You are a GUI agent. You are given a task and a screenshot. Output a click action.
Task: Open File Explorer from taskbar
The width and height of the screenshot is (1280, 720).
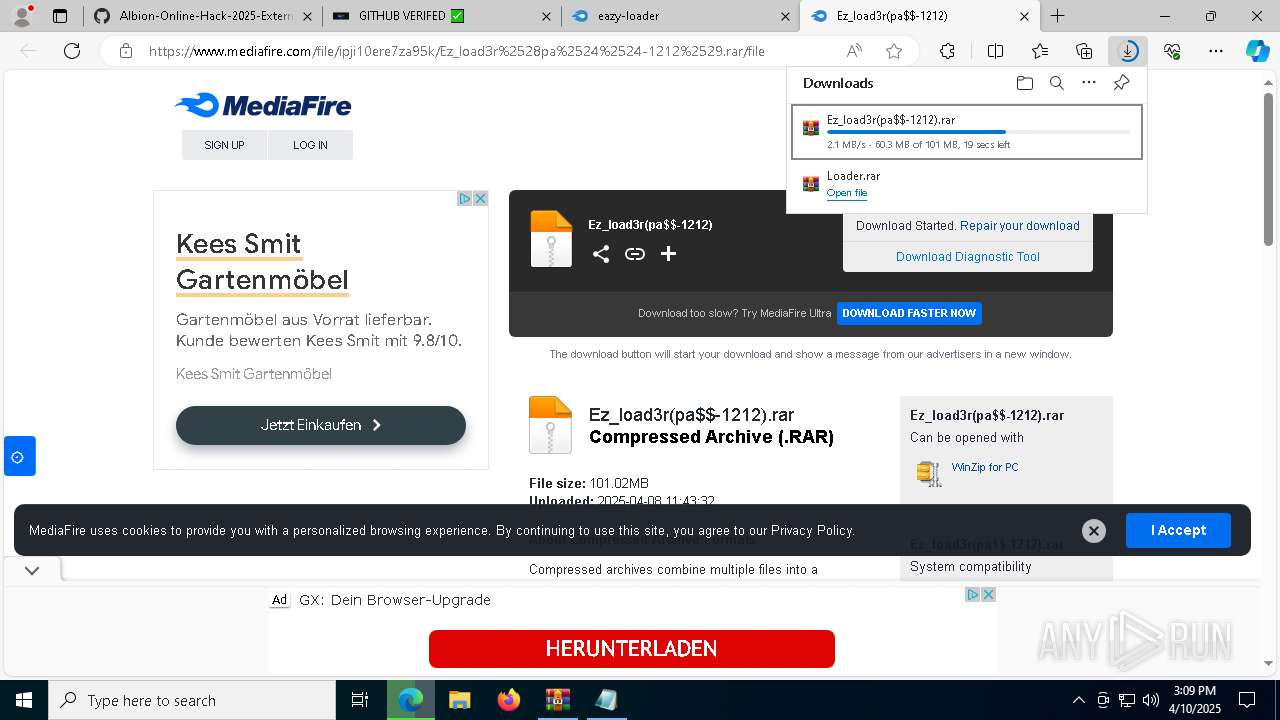(x=459, y=700)
